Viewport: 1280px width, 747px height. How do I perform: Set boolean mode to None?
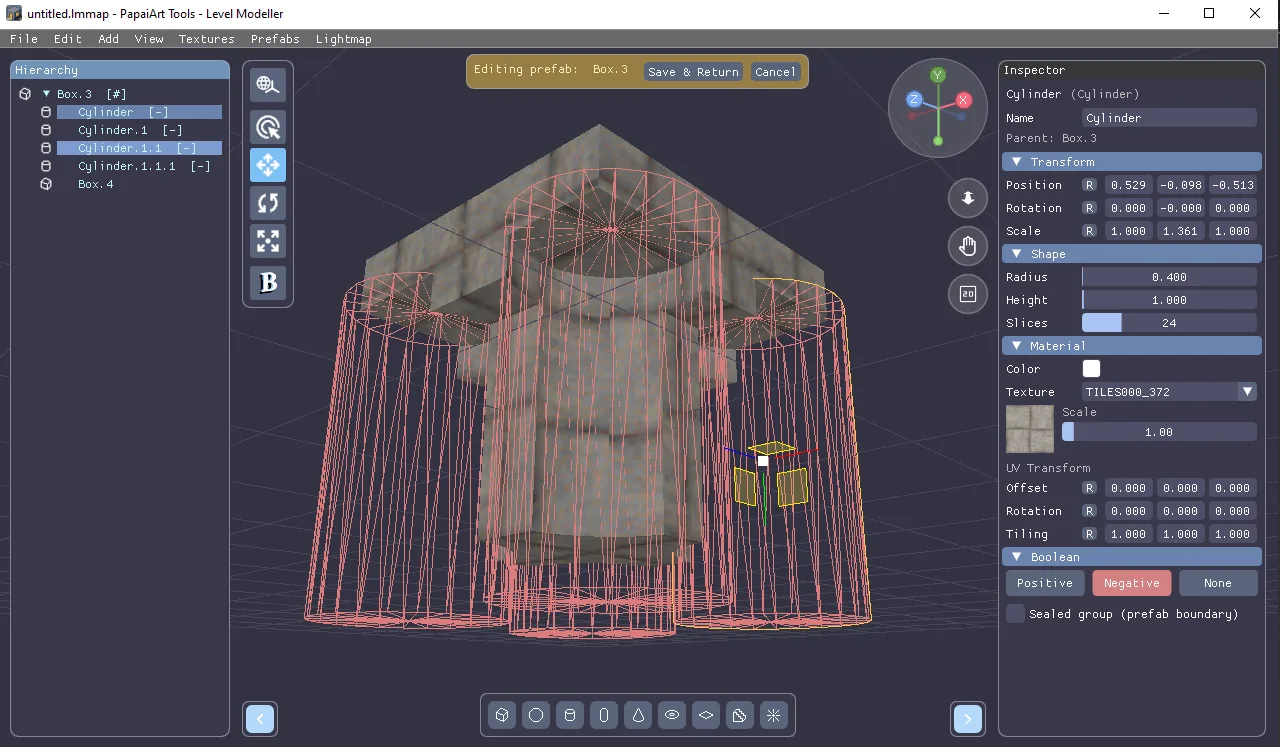1218,583
